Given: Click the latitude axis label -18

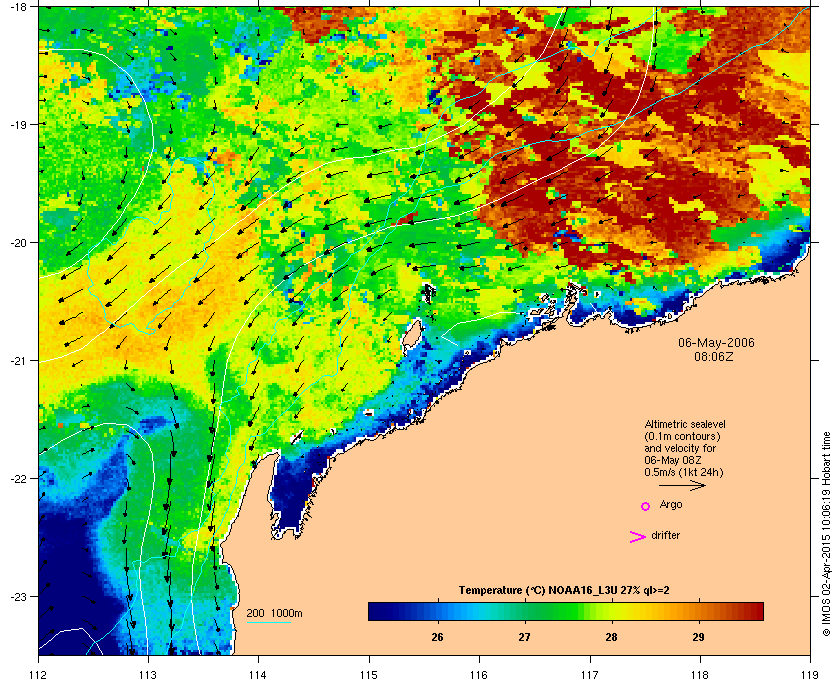Looking at the screenshot, I should (18, 6).
